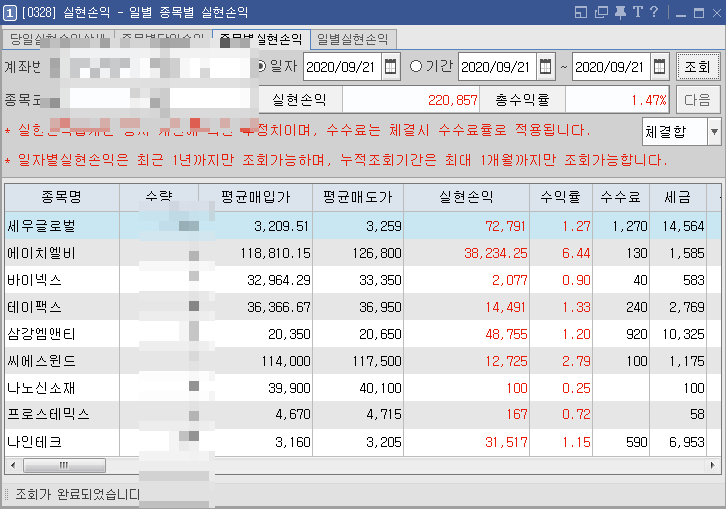The image size is (726, 509).
Task: Open calendar picker for 일자 date
Action: (390, 67)
